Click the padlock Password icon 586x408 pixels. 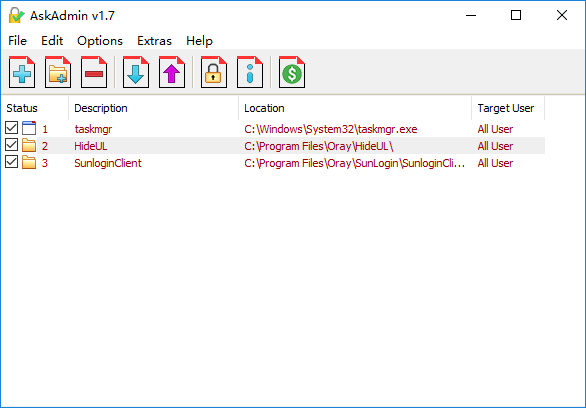point(214,72)
